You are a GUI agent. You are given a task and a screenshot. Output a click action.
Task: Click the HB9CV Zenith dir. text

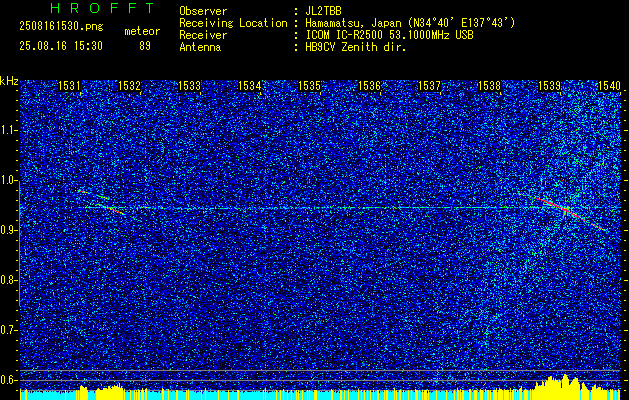356,47
